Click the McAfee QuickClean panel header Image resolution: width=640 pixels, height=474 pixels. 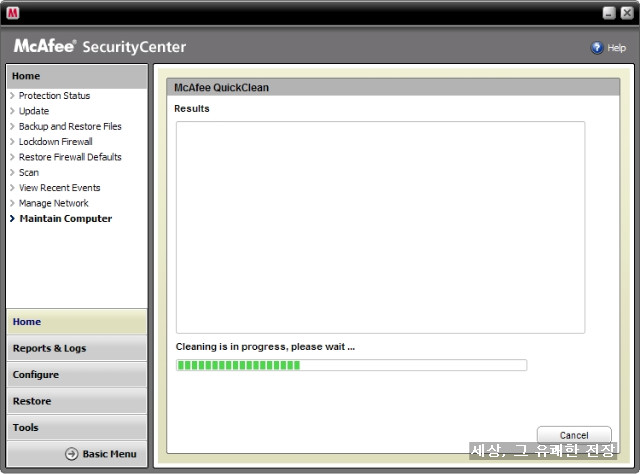[x=393, y=87]
